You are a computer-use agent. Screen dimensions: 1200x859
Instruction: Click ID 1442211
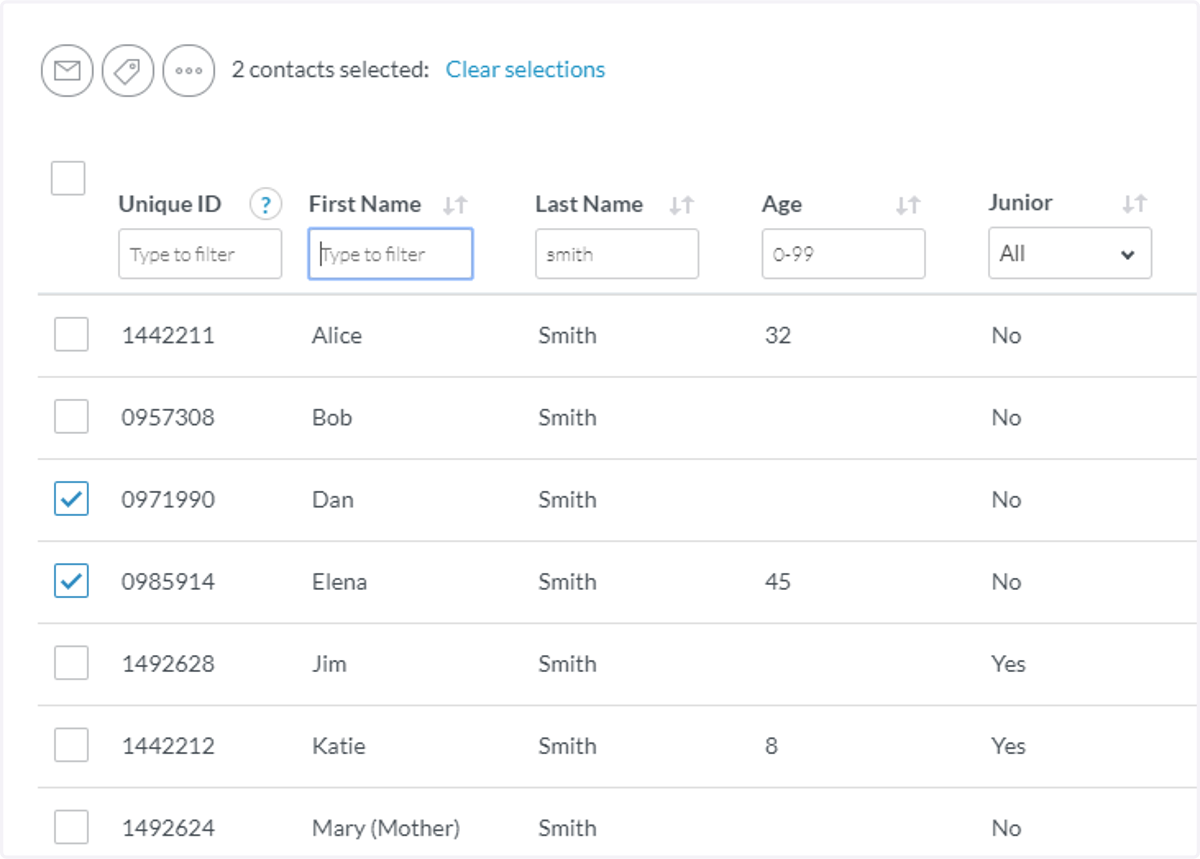coord(168,335)
